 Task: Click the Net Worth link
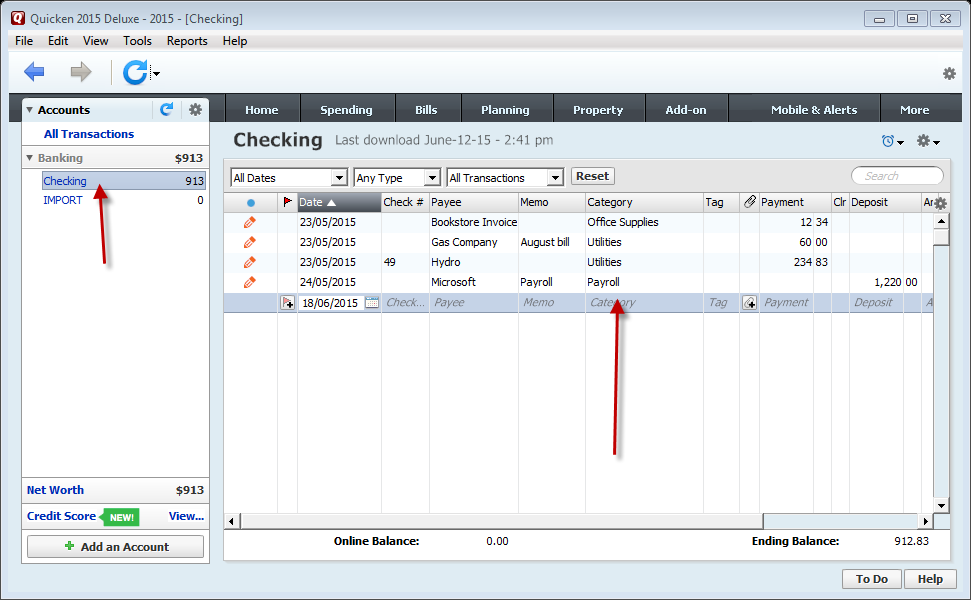[x=55, y=490]
